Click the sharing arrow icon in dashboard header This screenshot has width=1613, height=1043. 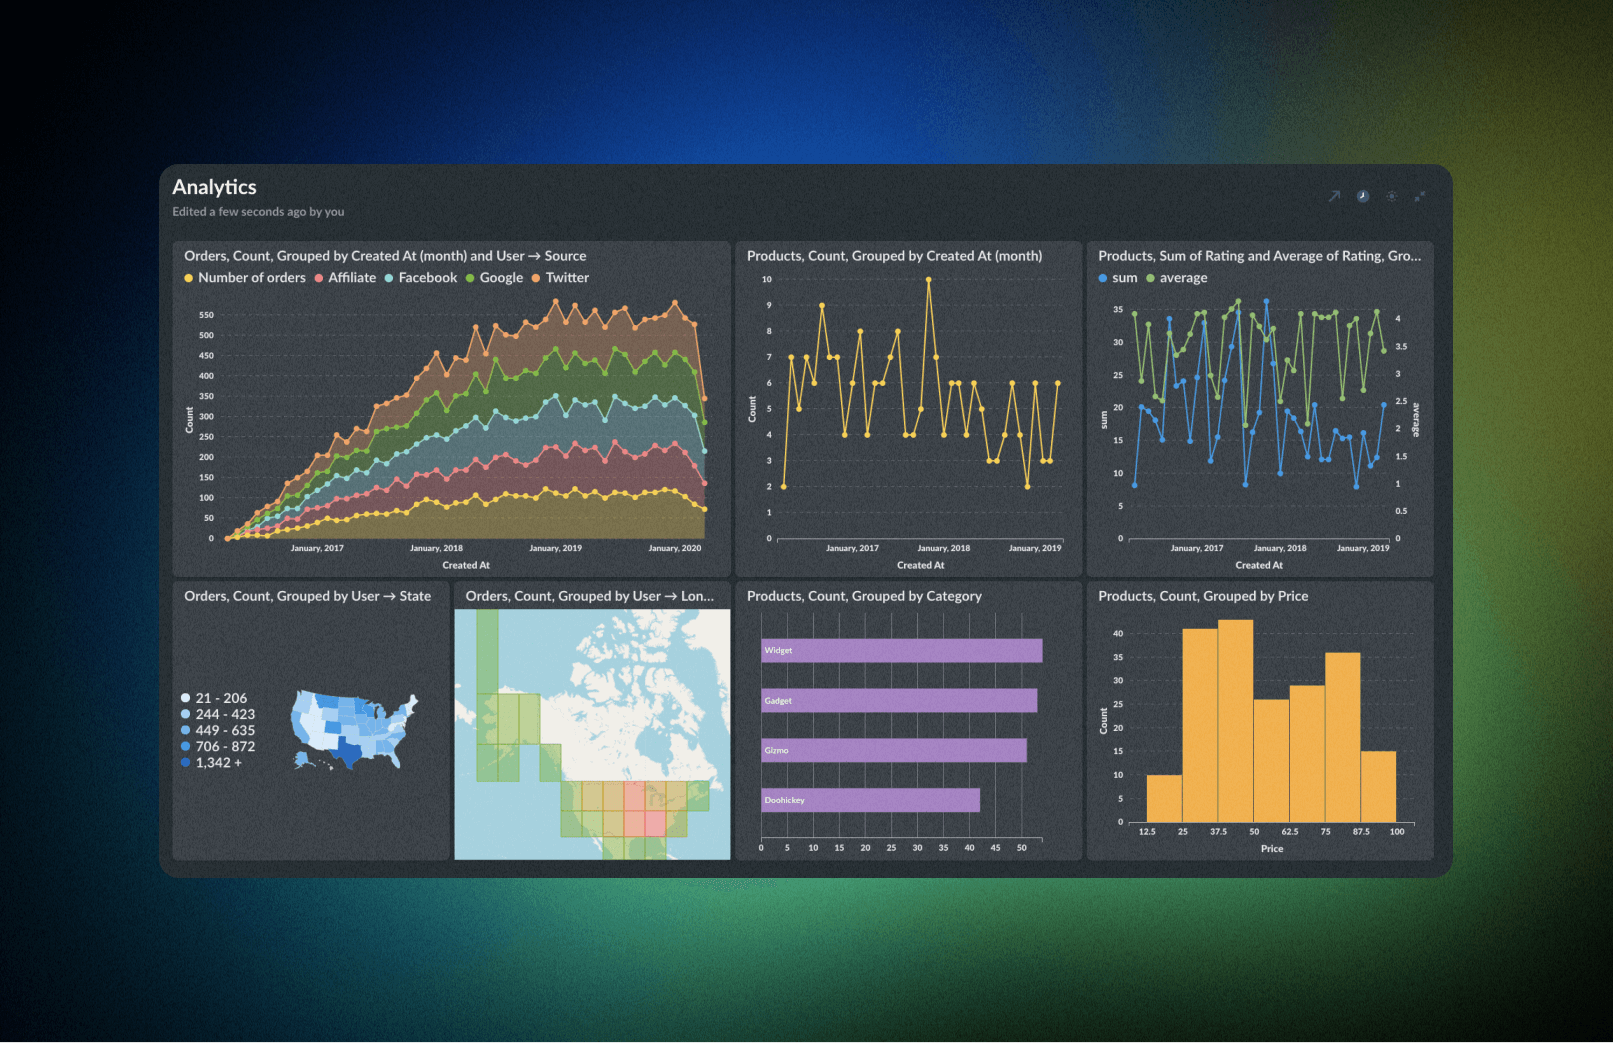1334,196
